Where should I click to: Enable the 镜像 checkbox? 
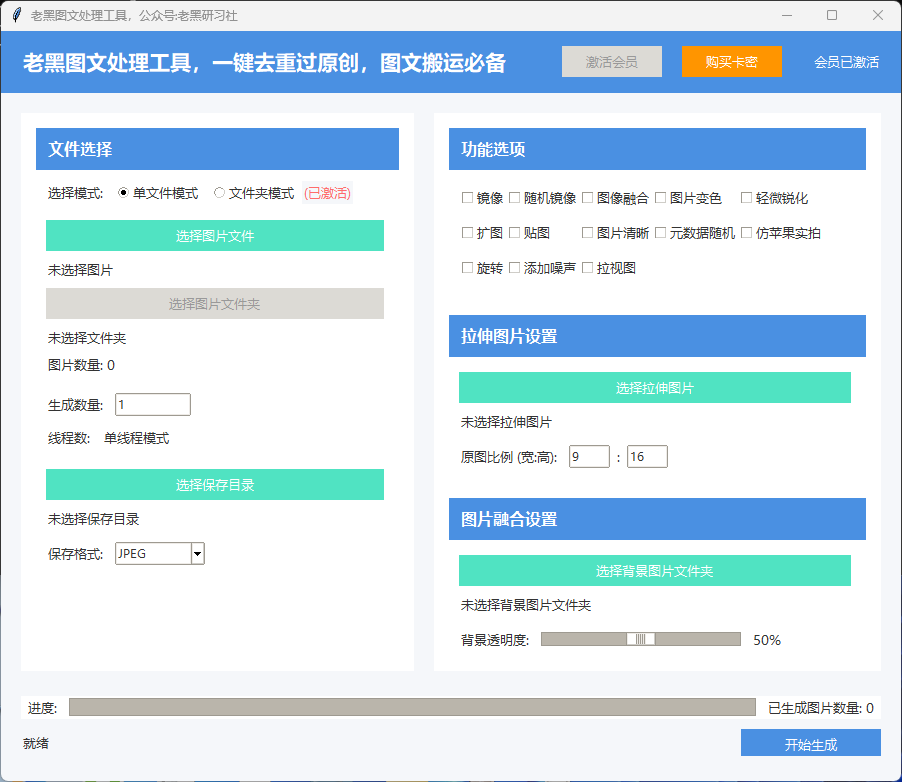pyautogui.click(x=467, y=198)
